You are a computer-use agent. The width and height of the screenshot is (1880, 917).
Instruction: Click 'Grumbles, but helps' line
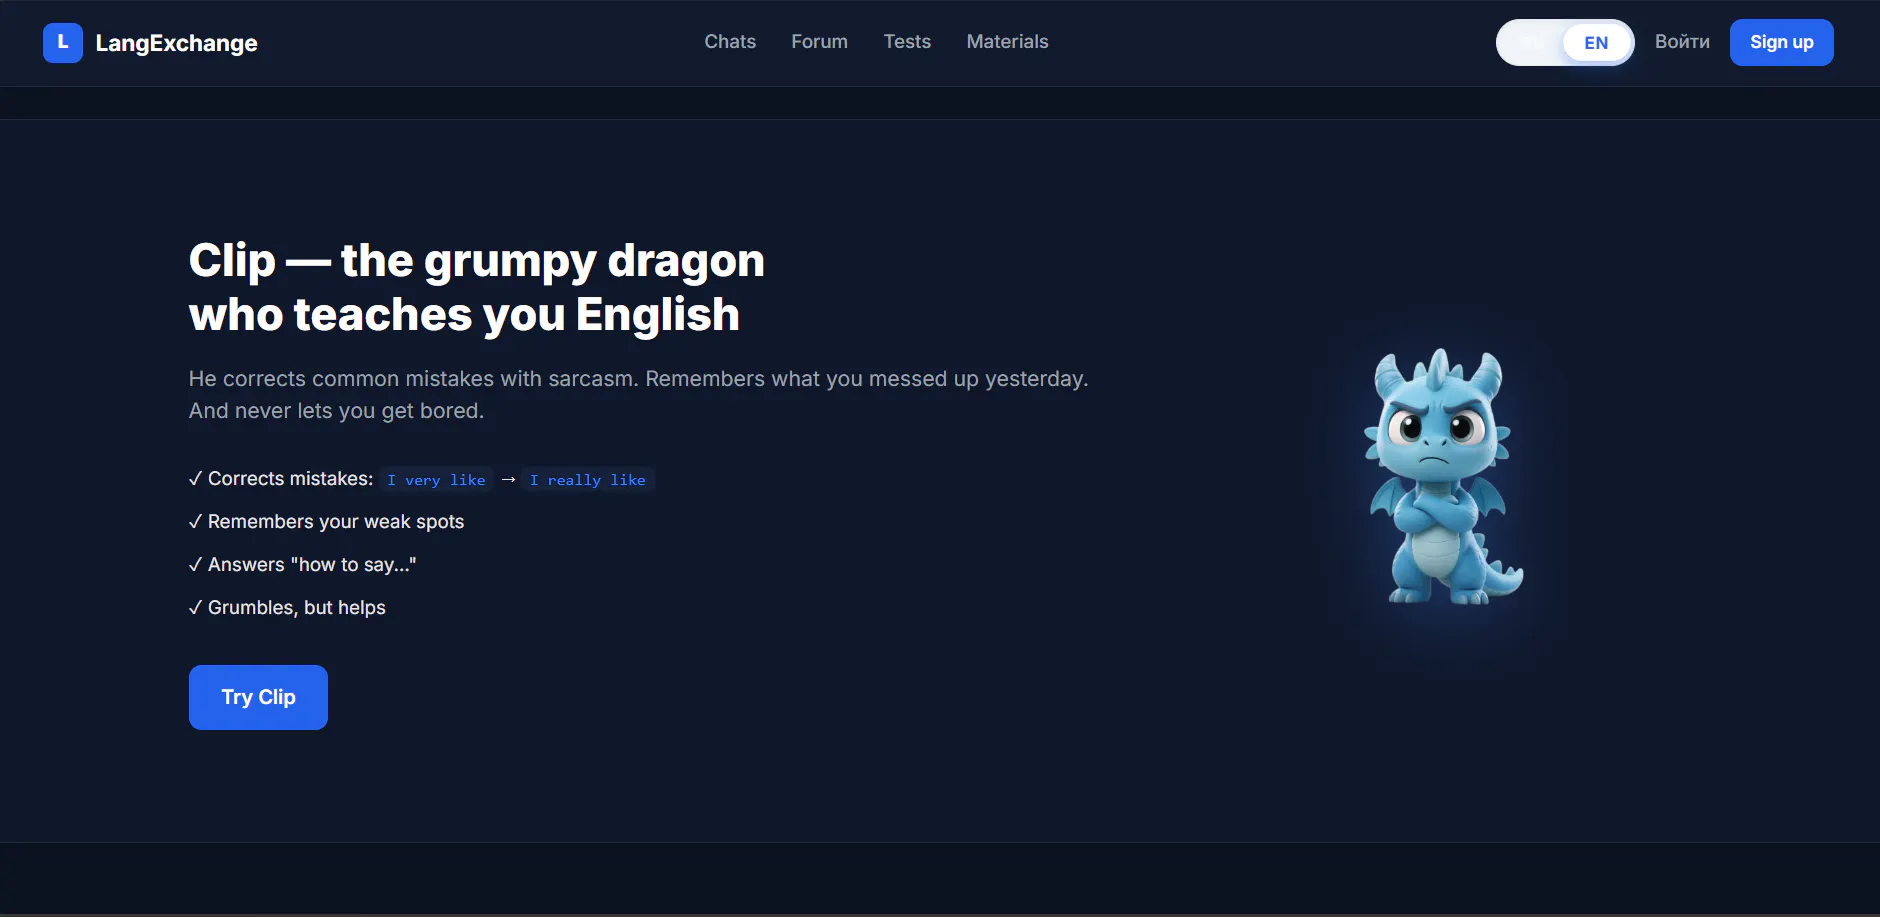[x=287, y=608]
